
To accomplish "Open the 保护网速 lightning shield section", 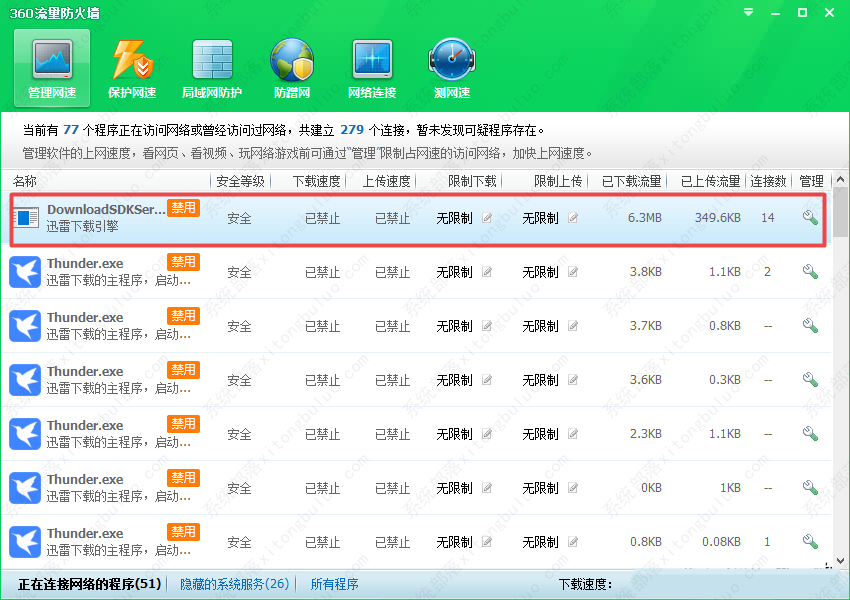I will (x=132, y=68).
